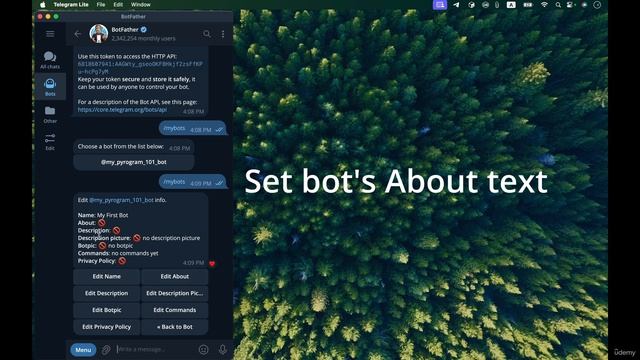Search within the BotFather chat
Screen dimensions: 640x360
[x=207, y=34]
